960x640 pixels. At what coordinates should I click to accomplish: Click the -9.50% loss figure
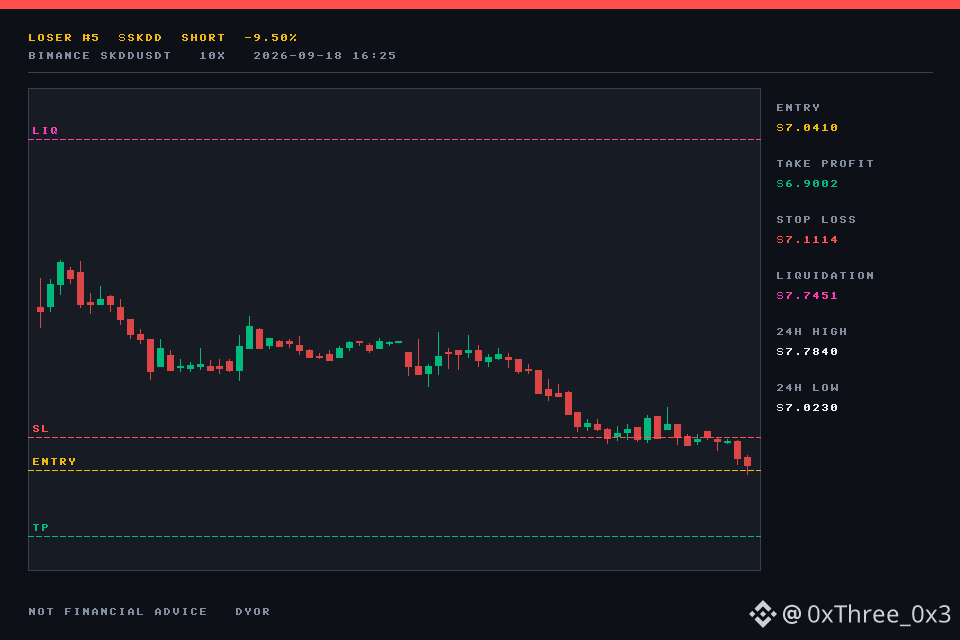tap(271, 37)
